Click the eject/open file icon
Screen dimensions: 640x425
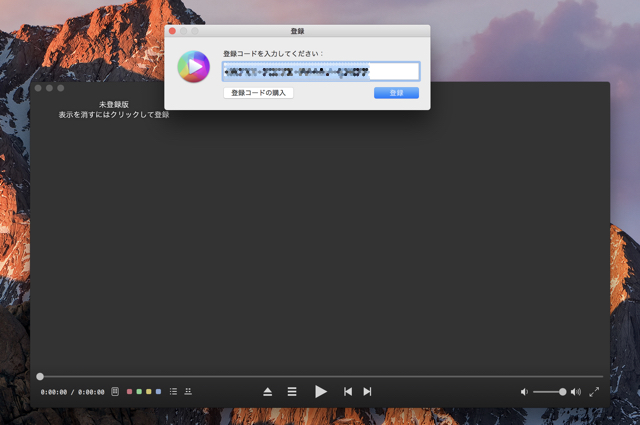(x=268, y=392)
